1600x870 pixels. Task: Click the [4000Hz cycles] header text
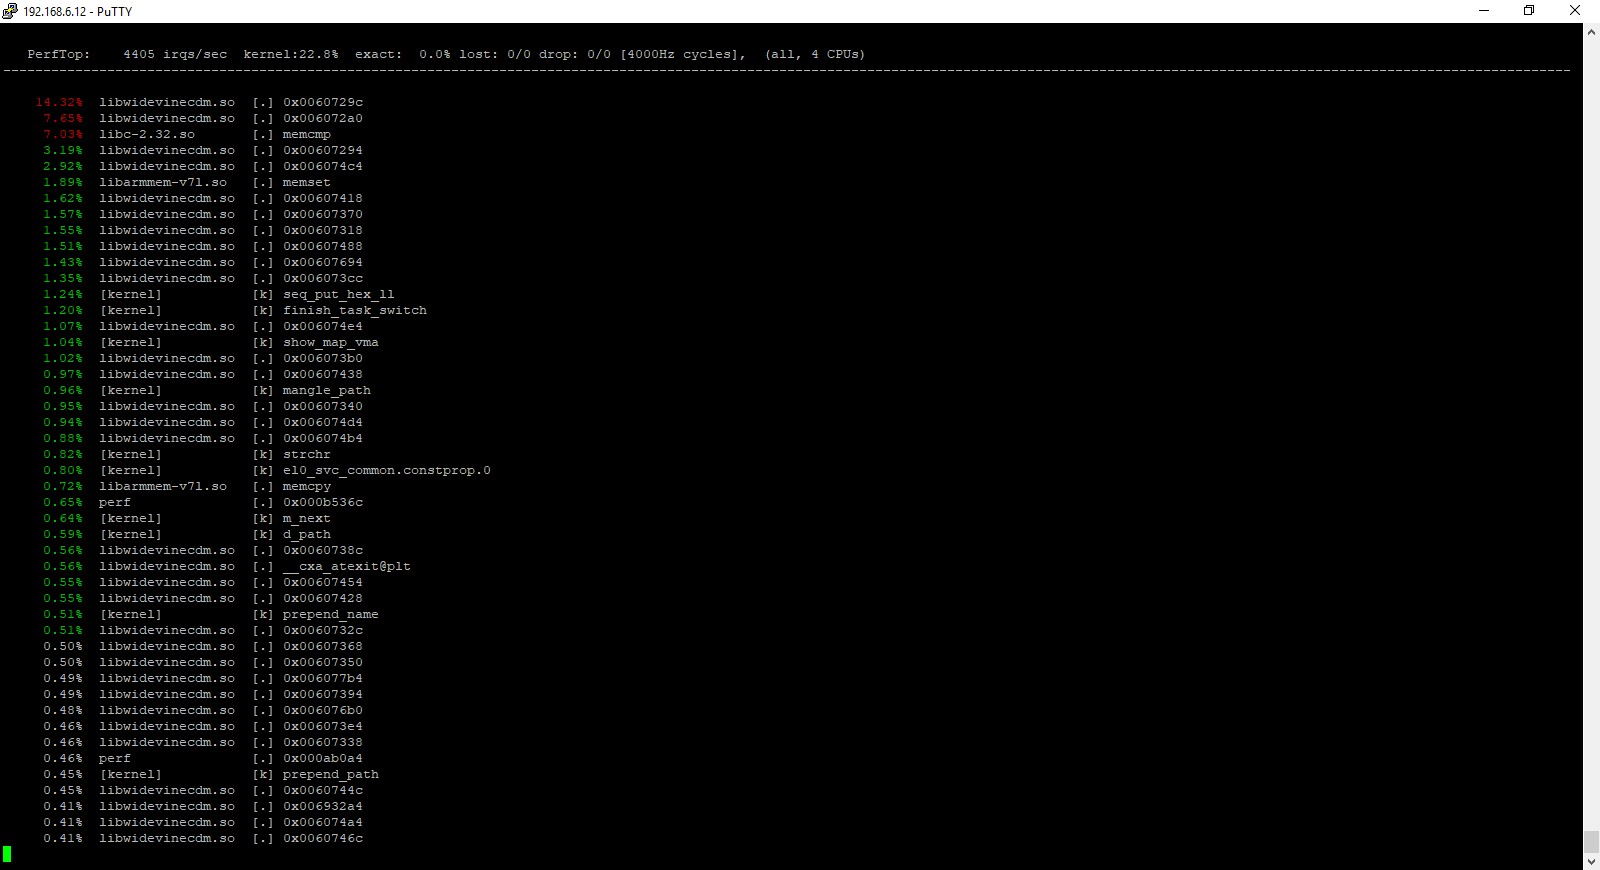(682, 54)
